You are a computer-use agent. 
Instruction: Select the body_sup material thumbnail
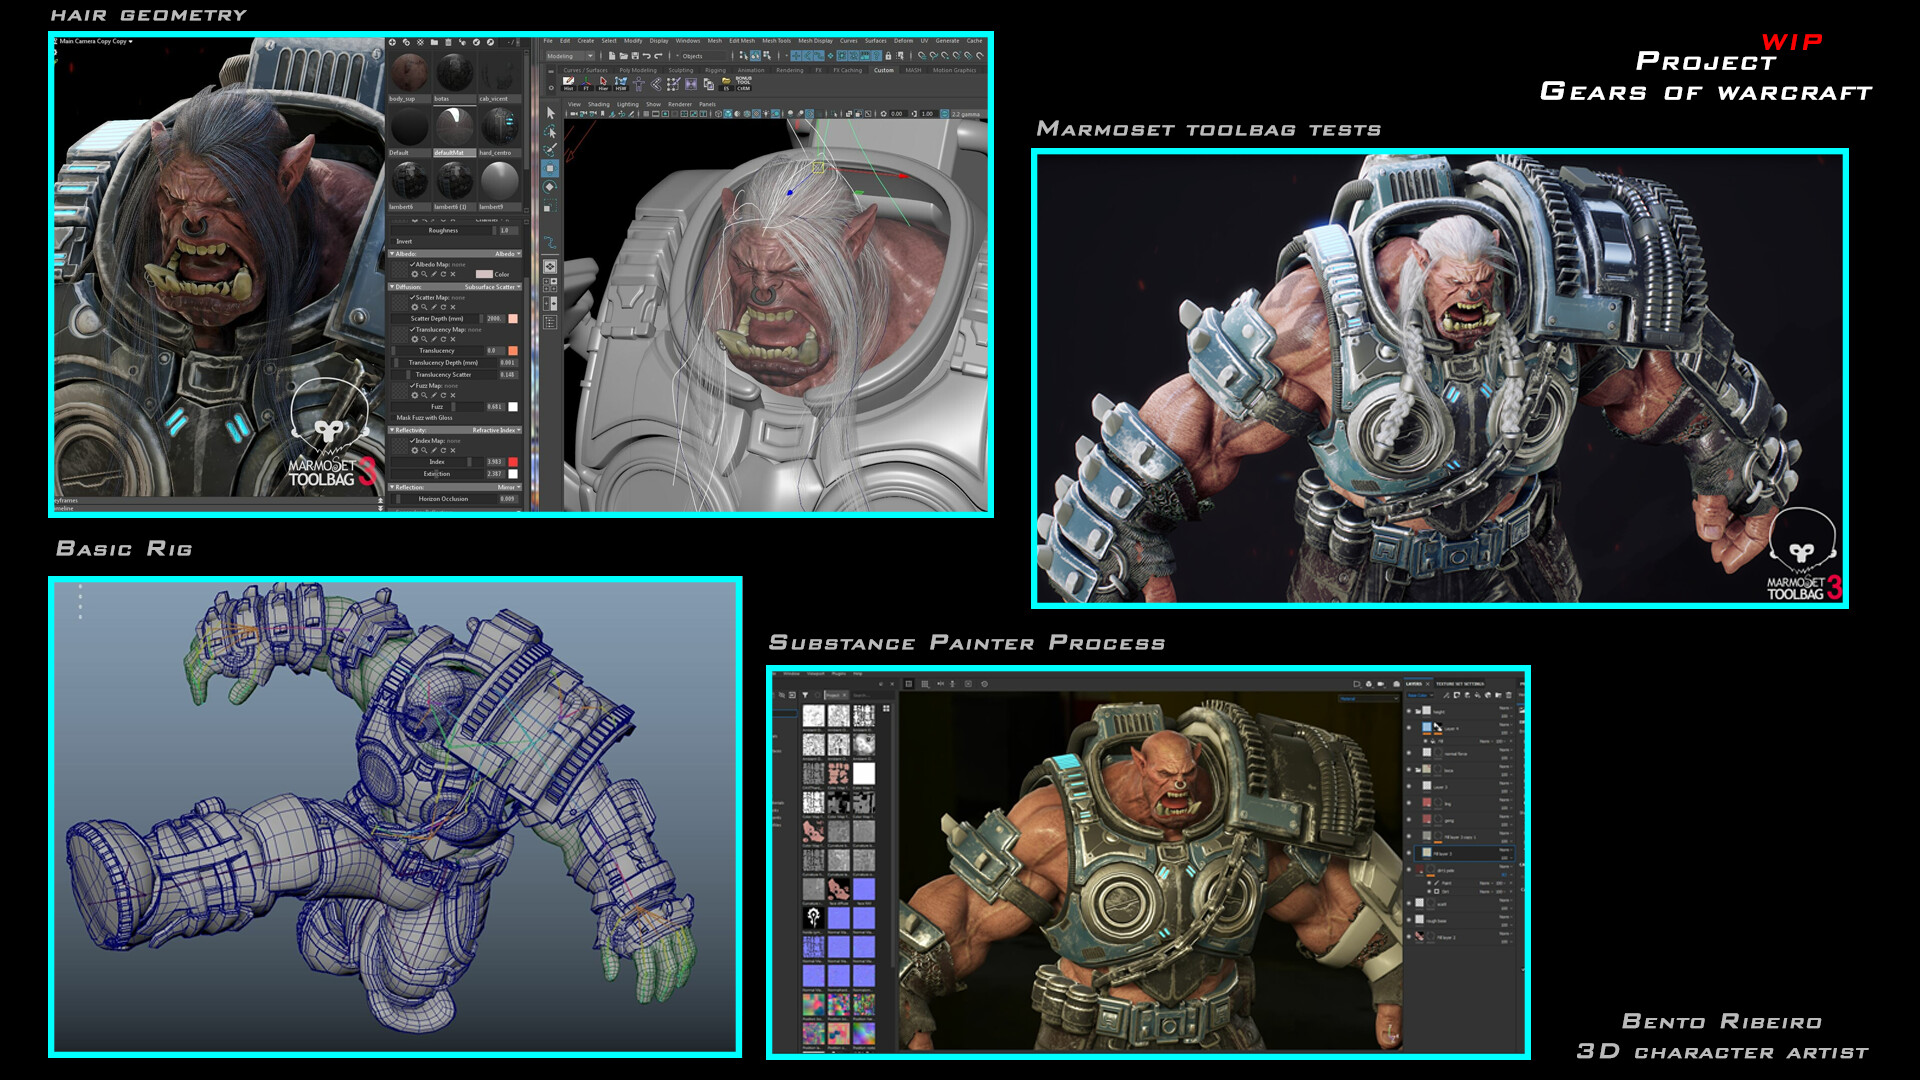409,72
